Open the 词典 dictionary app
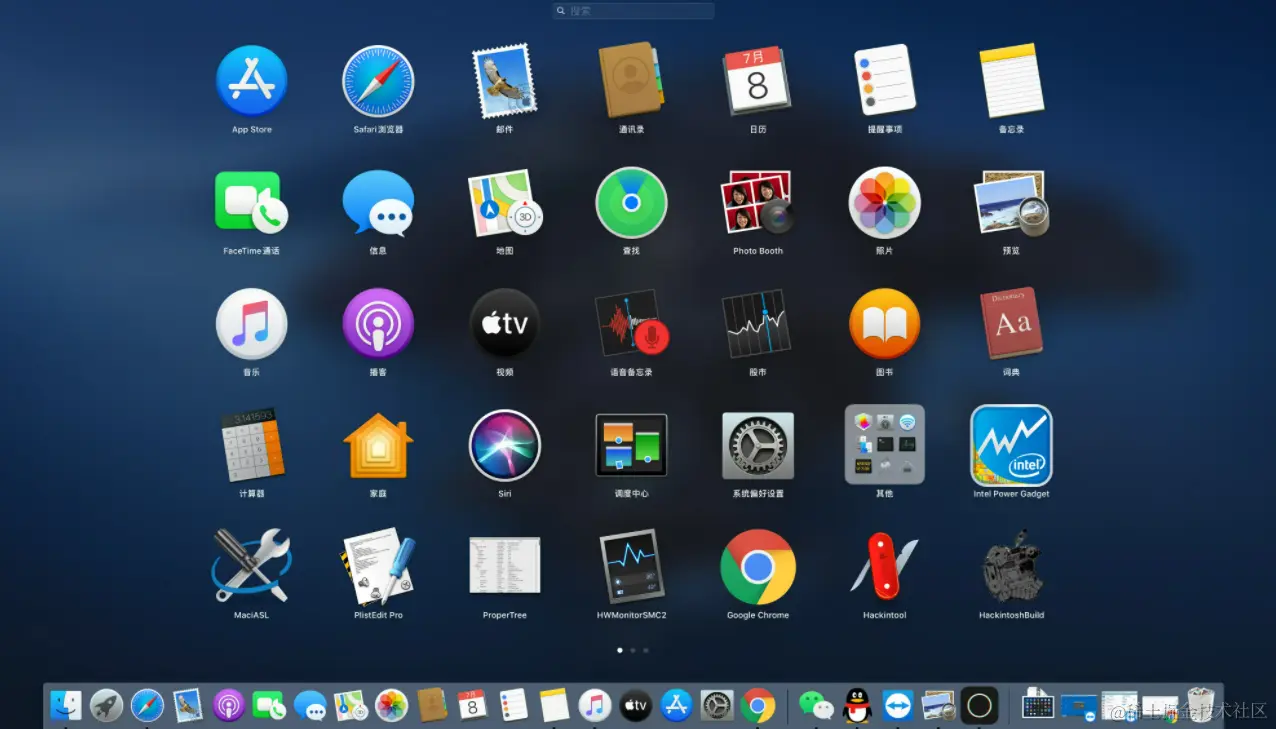Screen dimensions: 1276x729 click(1011, 324)
